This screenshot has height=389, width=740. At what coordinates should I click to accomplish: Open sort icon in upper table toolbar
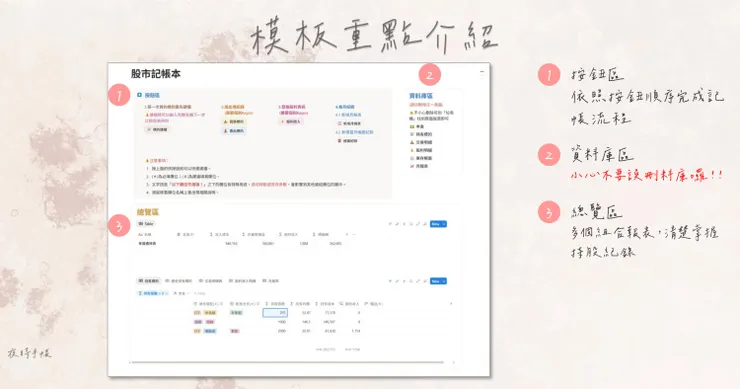coord(397,224)
